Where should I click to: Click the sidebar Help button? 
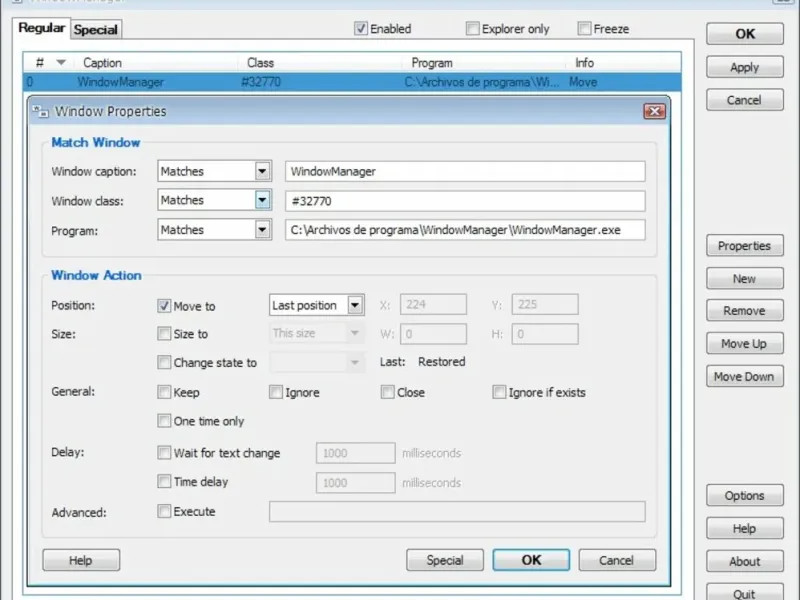pyautogui.click(x=745, y=528)
